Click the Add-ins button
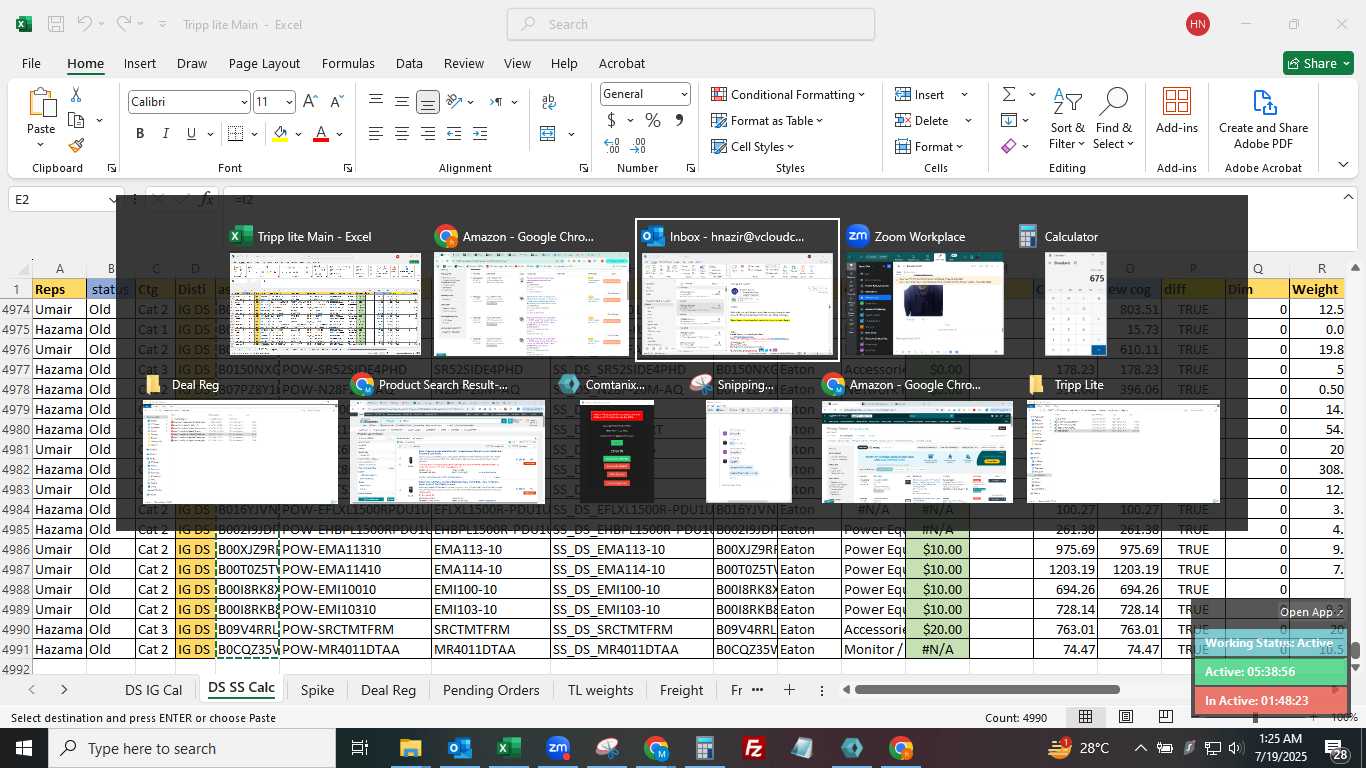This screenshot has height=768, width=1366. [1177, 111]
